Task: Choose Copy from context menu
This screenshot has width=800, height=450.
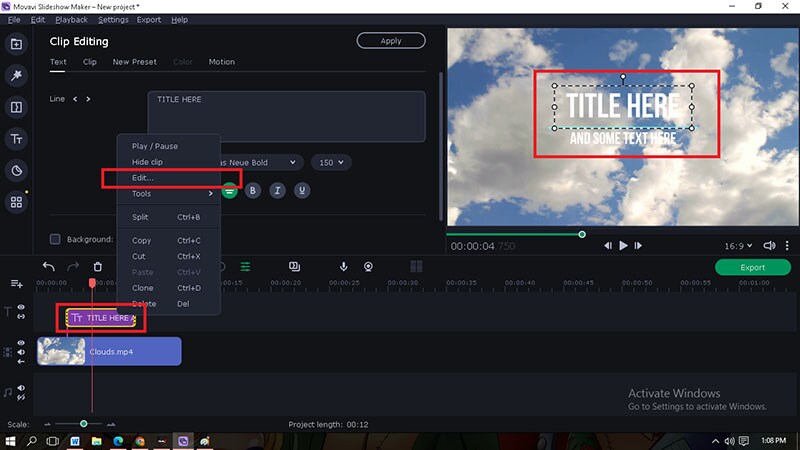Action: coord(169,240)
